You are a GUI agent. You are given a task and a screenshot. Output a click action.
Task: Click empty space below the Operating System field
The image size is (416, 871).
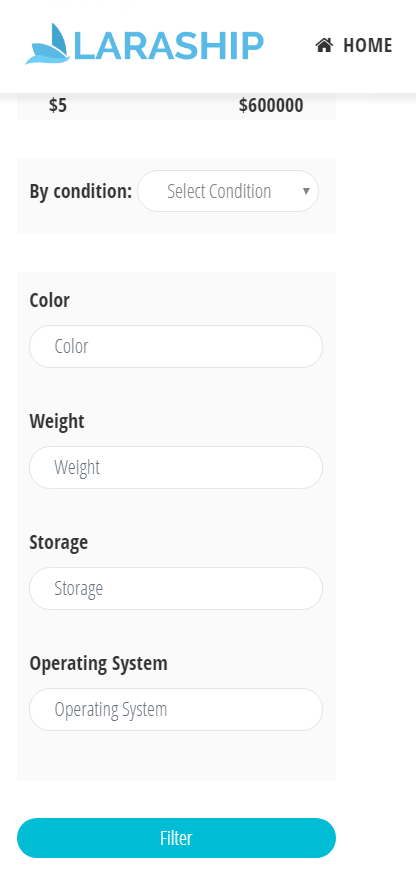(176, 755)
